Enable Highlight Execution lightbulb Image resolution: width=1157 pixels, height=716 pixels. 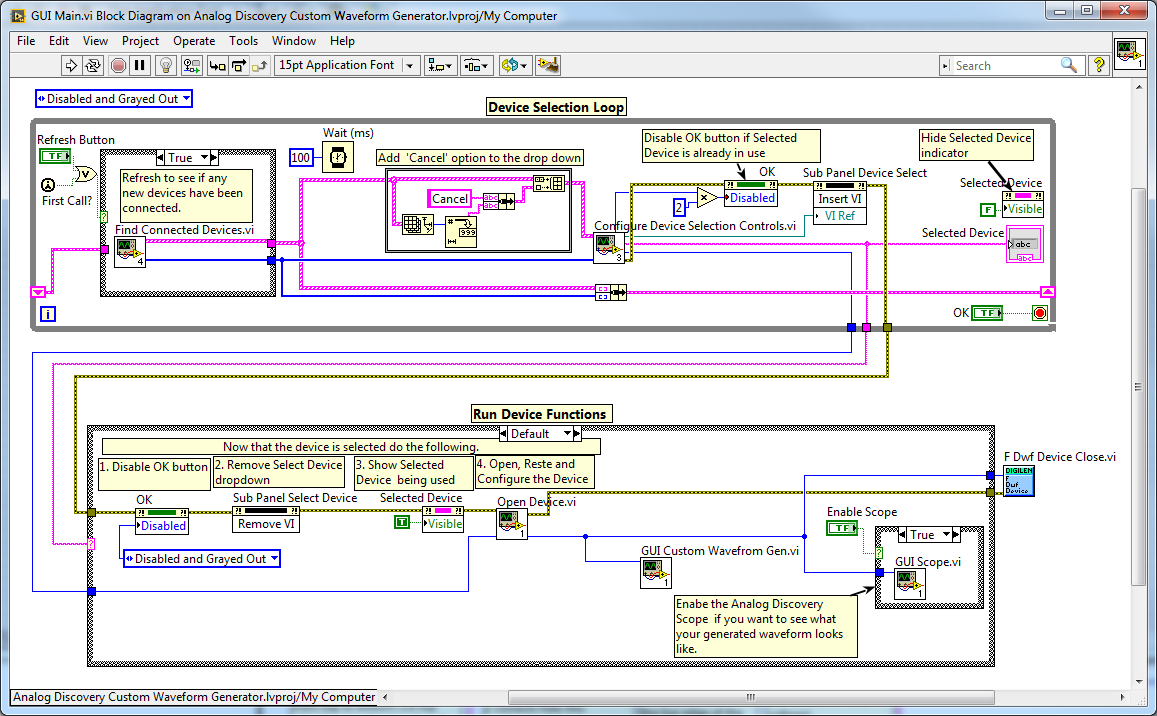165,64
